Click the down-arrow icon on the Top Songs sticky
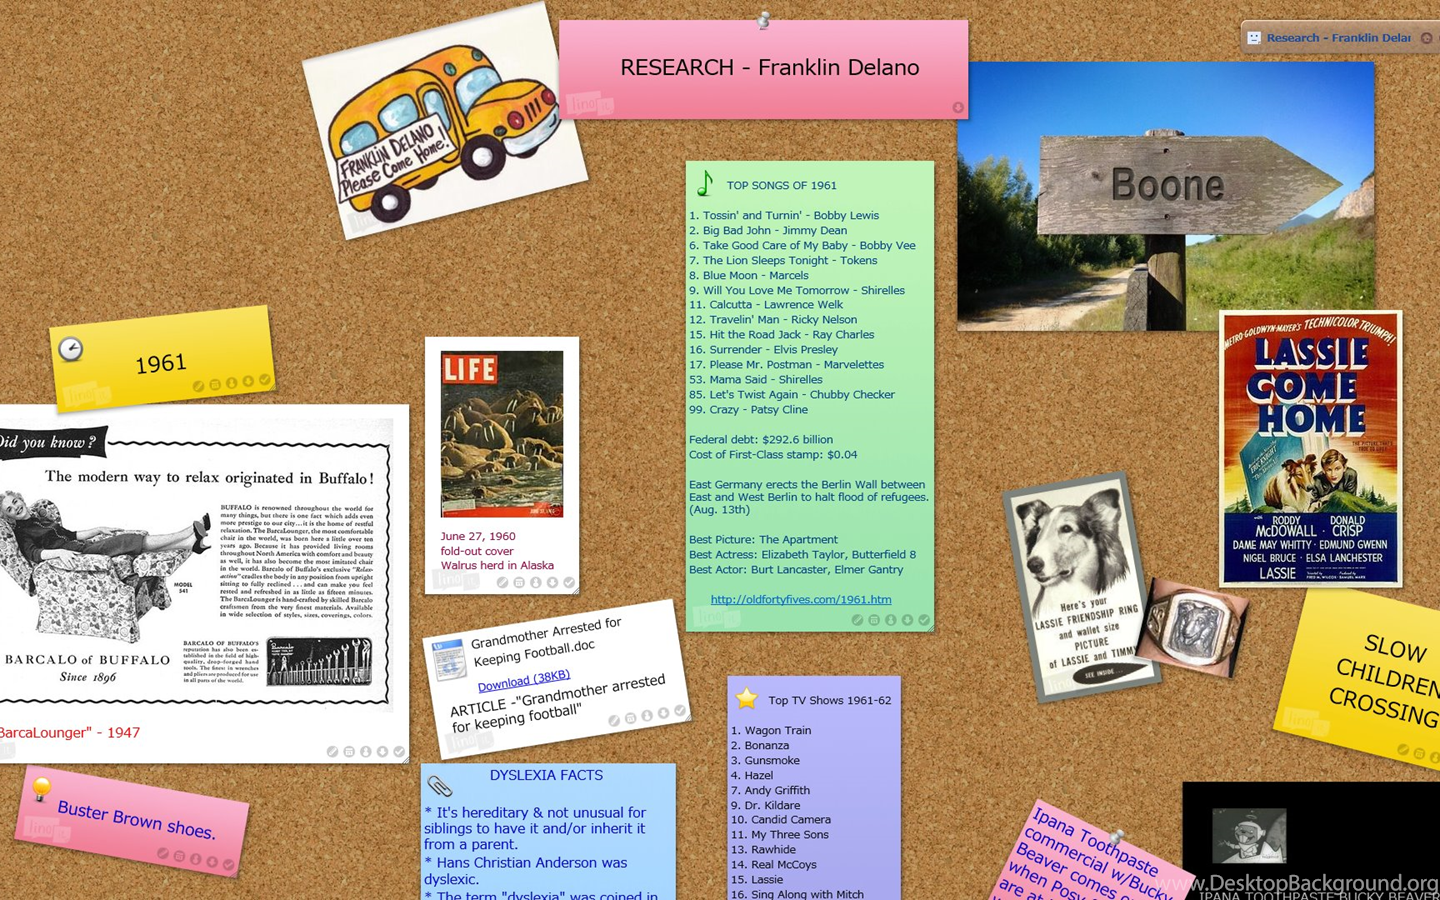 point(907,620)
